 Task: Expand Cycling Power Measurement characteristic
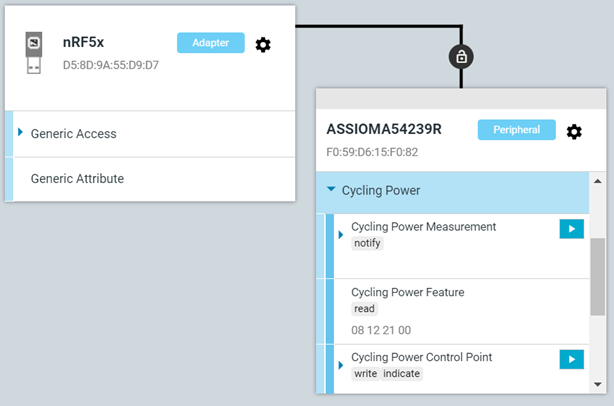(x=340, y=235)
